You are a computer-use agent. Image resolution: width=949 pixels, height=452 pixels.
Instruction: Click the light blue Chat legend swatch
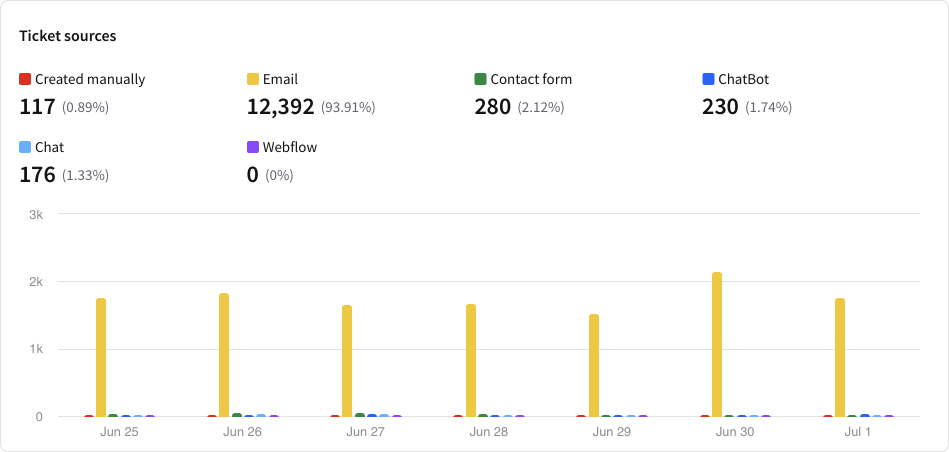(x=25, y=147)
